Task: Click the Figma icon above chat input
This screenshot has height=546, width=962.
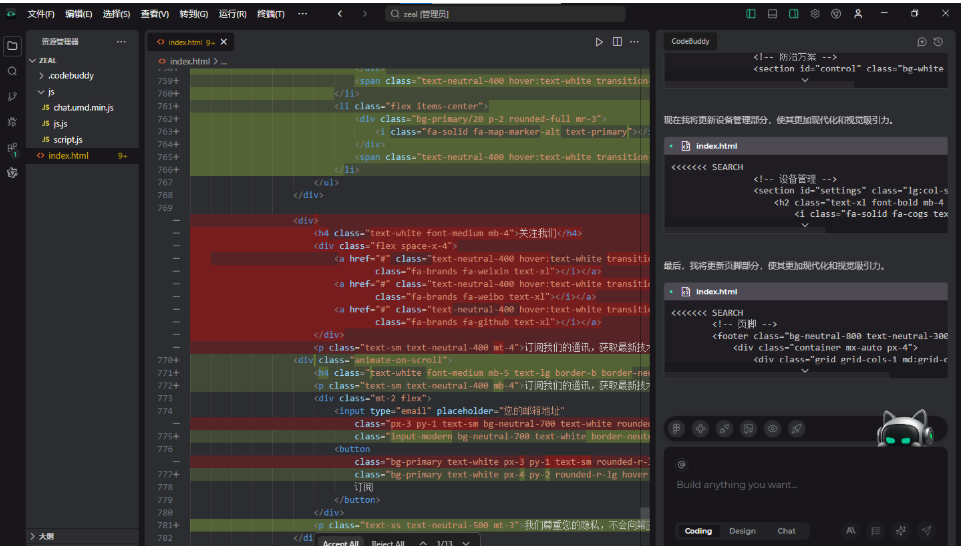Action: 676,428
